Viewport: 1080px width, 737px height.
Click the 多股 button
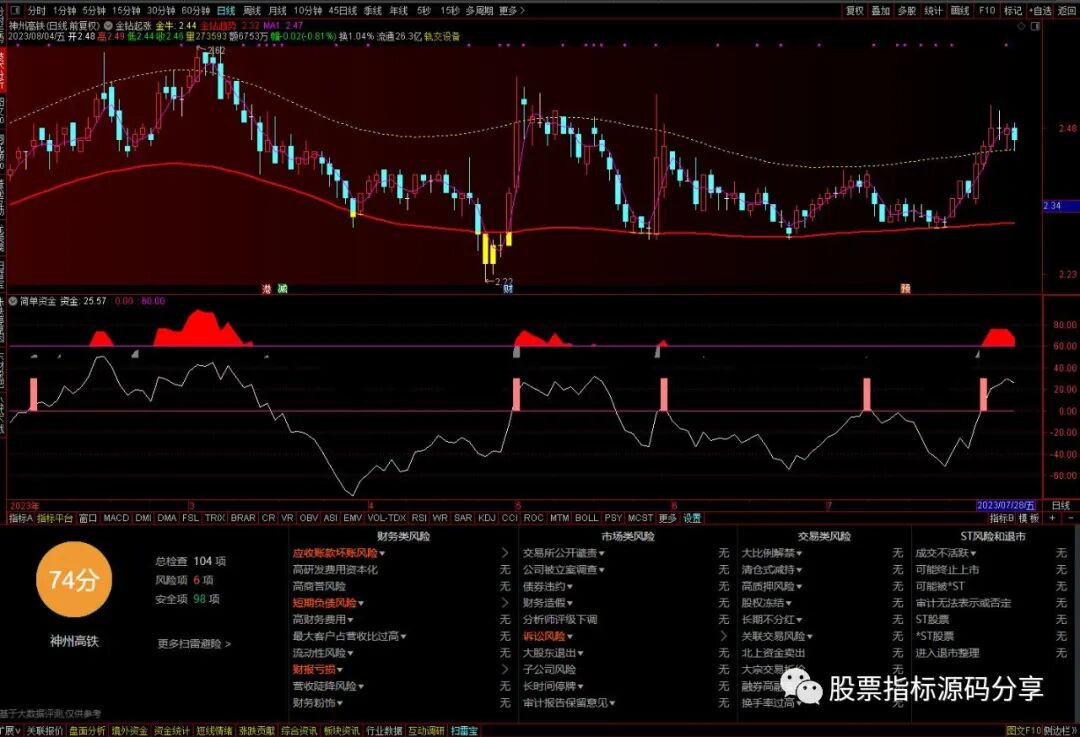[907, 10]
